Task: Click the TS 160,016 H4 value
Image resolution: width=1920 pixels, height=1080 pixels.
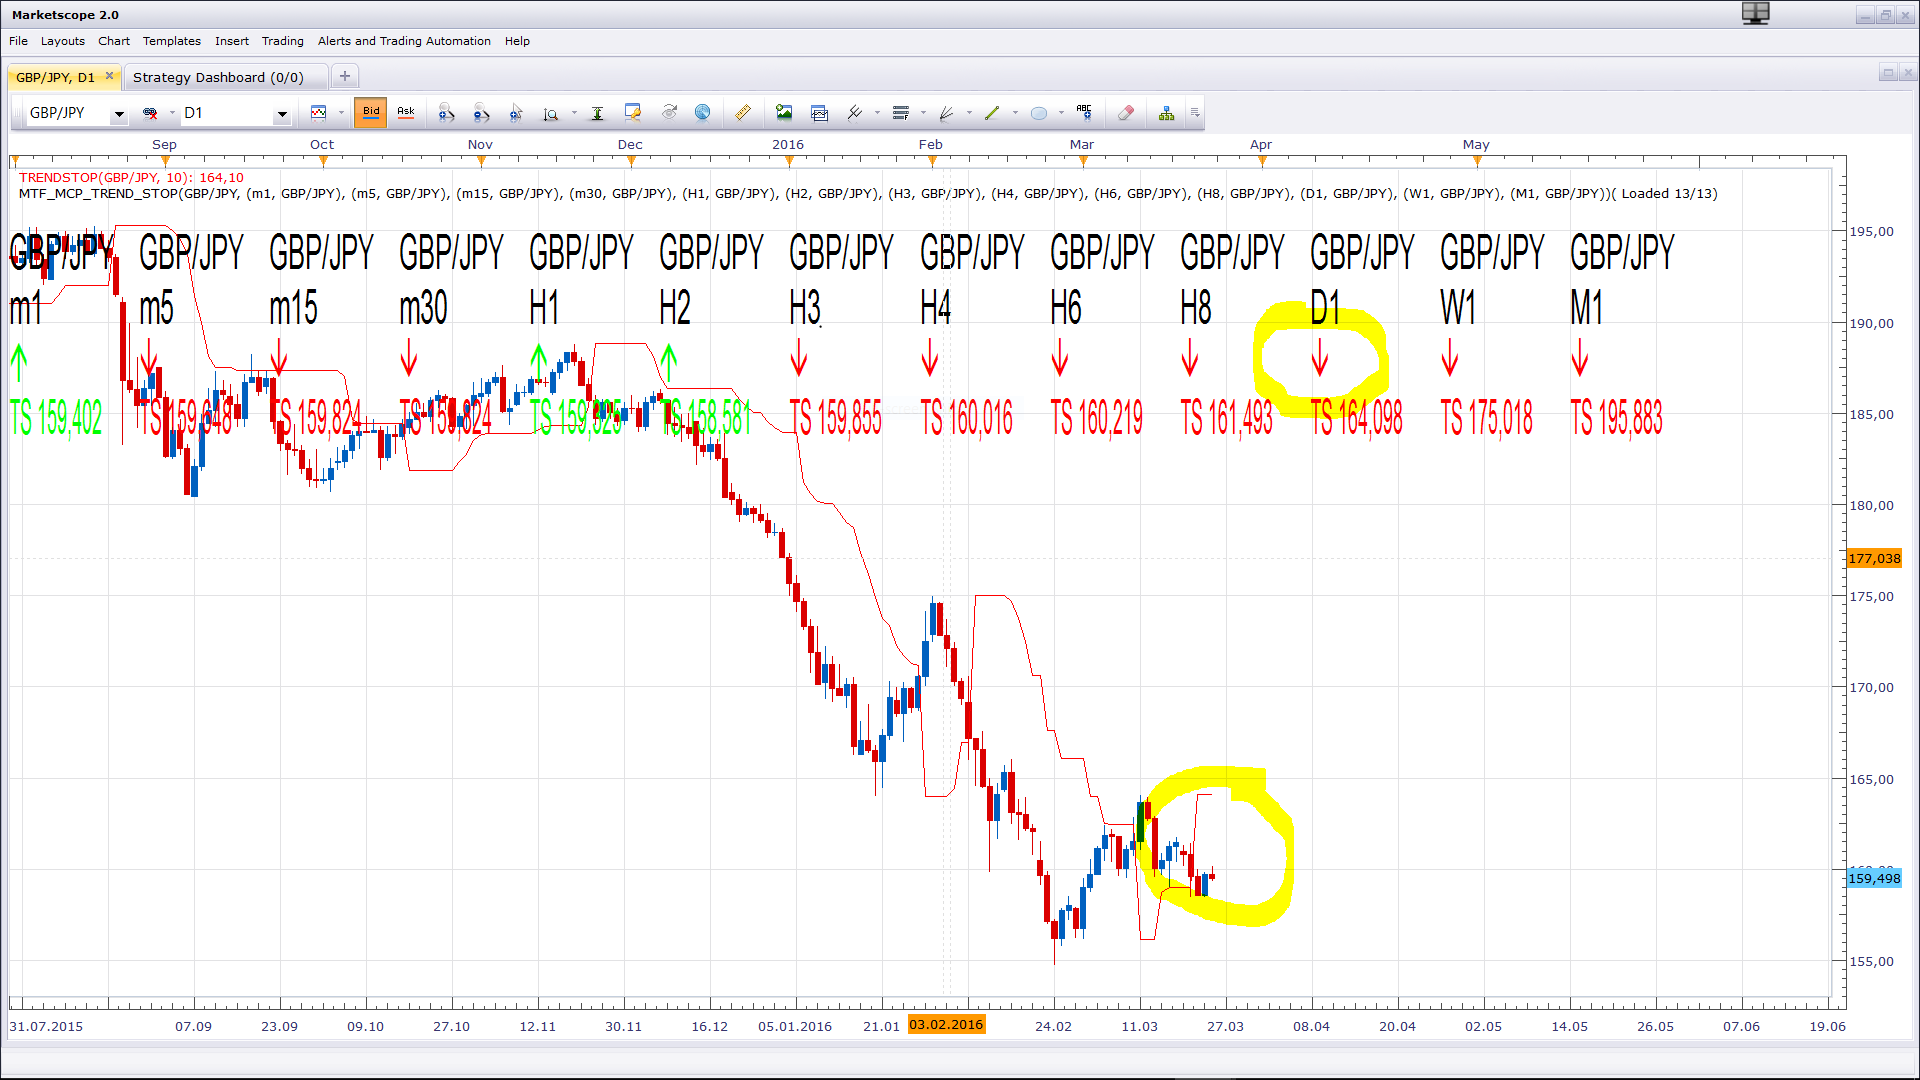Action: pos(966,418)
